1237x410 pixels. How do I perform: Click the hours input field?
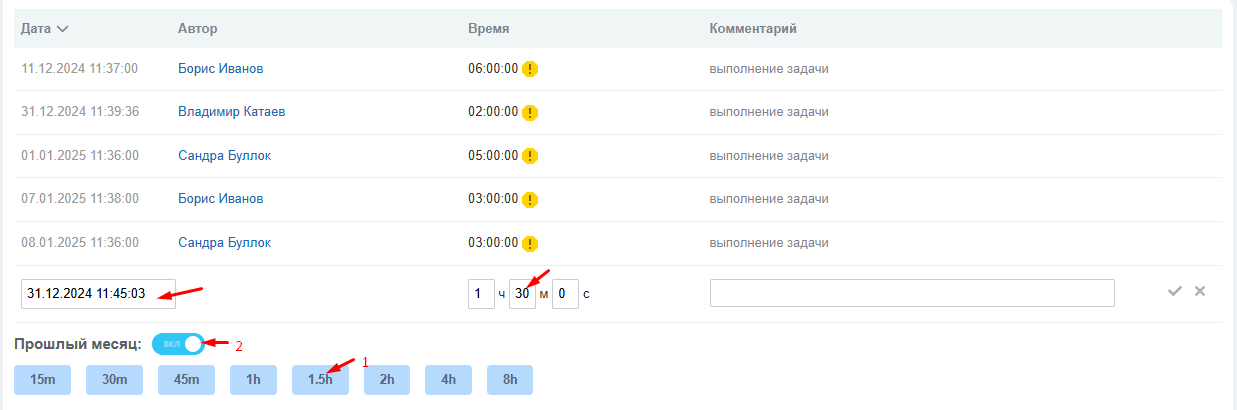click(x=481, y=294)
